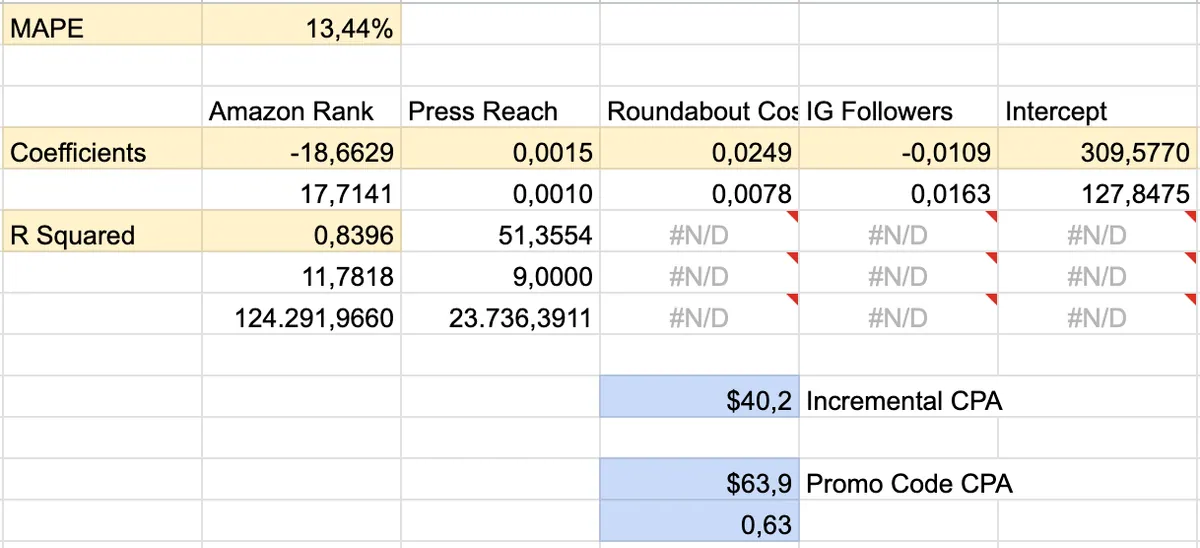Click the Incremental CPA label
Screen dimensions: 1200x548
(x=904, y=401)
